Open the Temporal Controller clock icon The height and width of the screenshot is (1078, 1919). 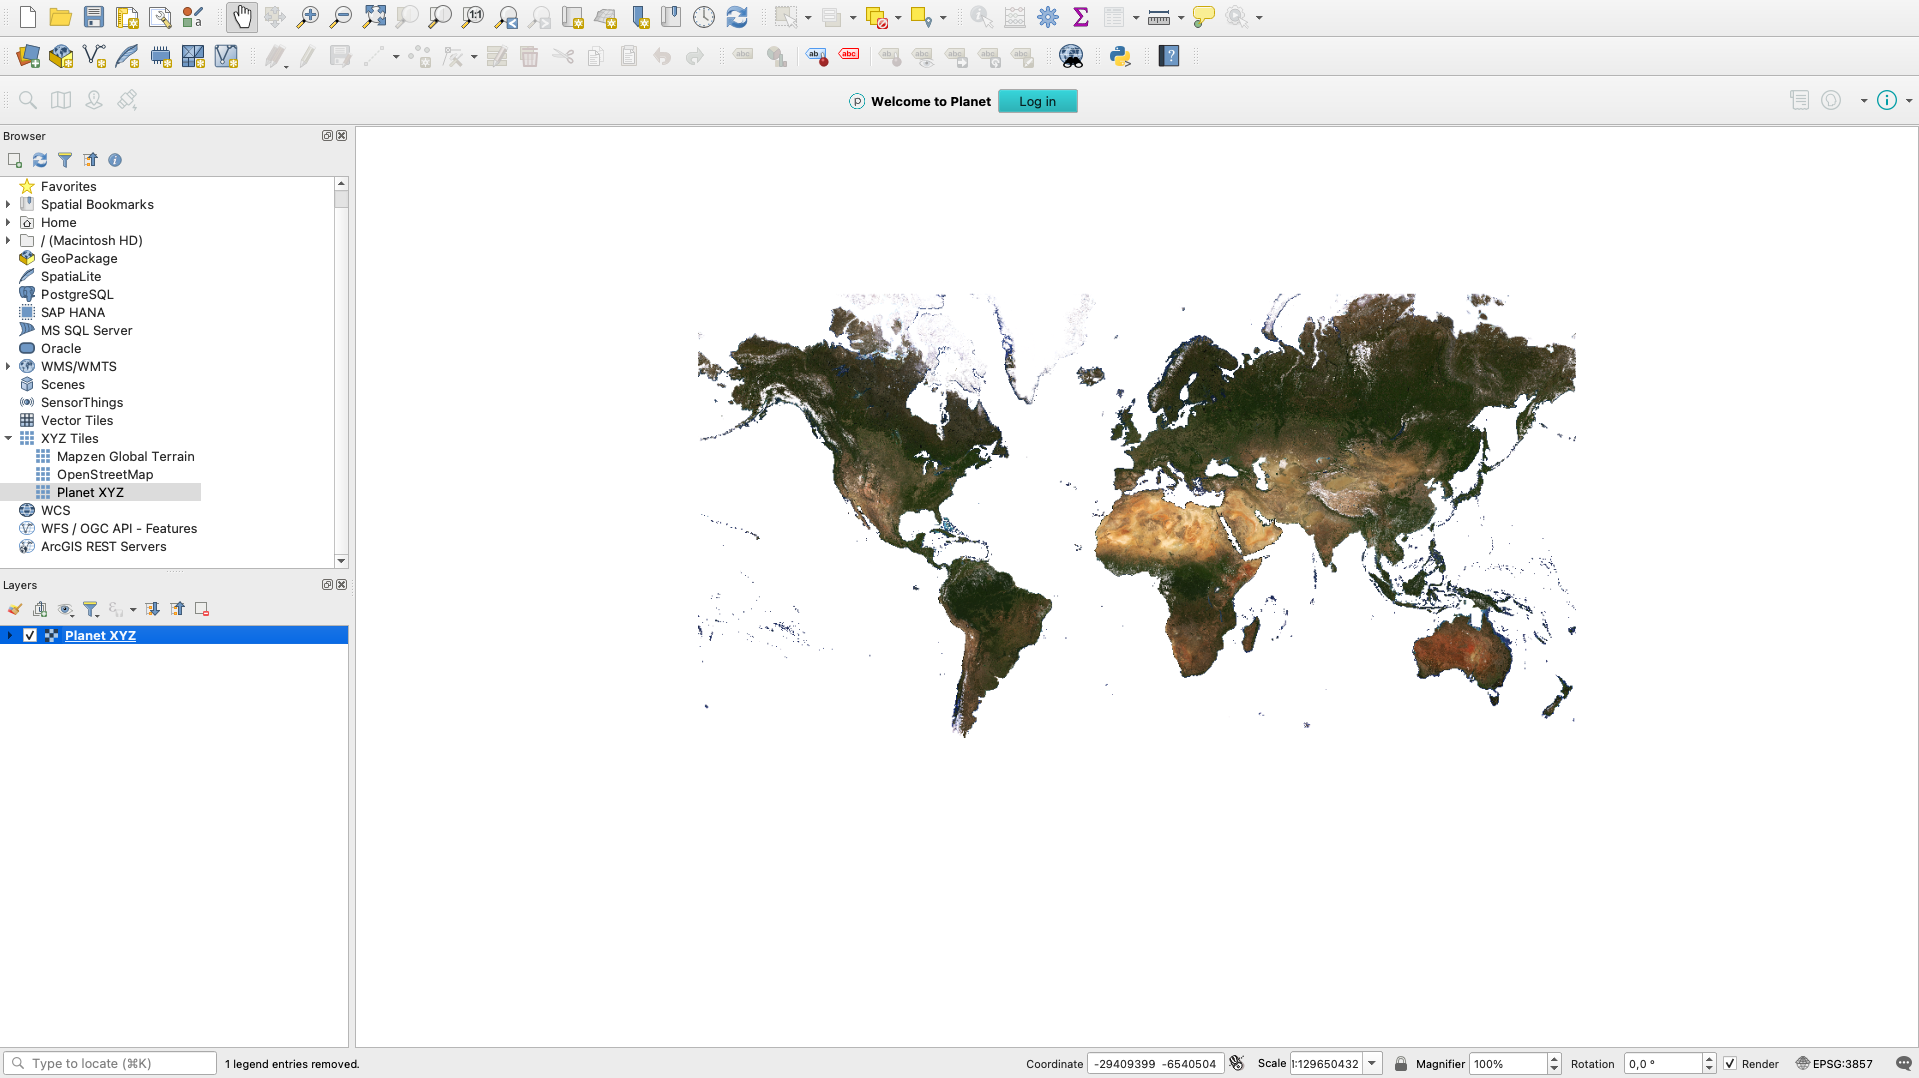pyautogui.click(x=704, y=17)
